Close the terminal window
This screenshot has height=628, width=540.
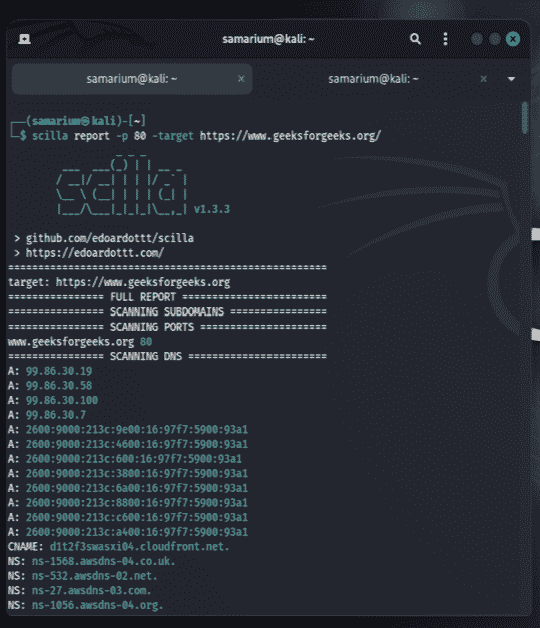click(x=513, y=39)
